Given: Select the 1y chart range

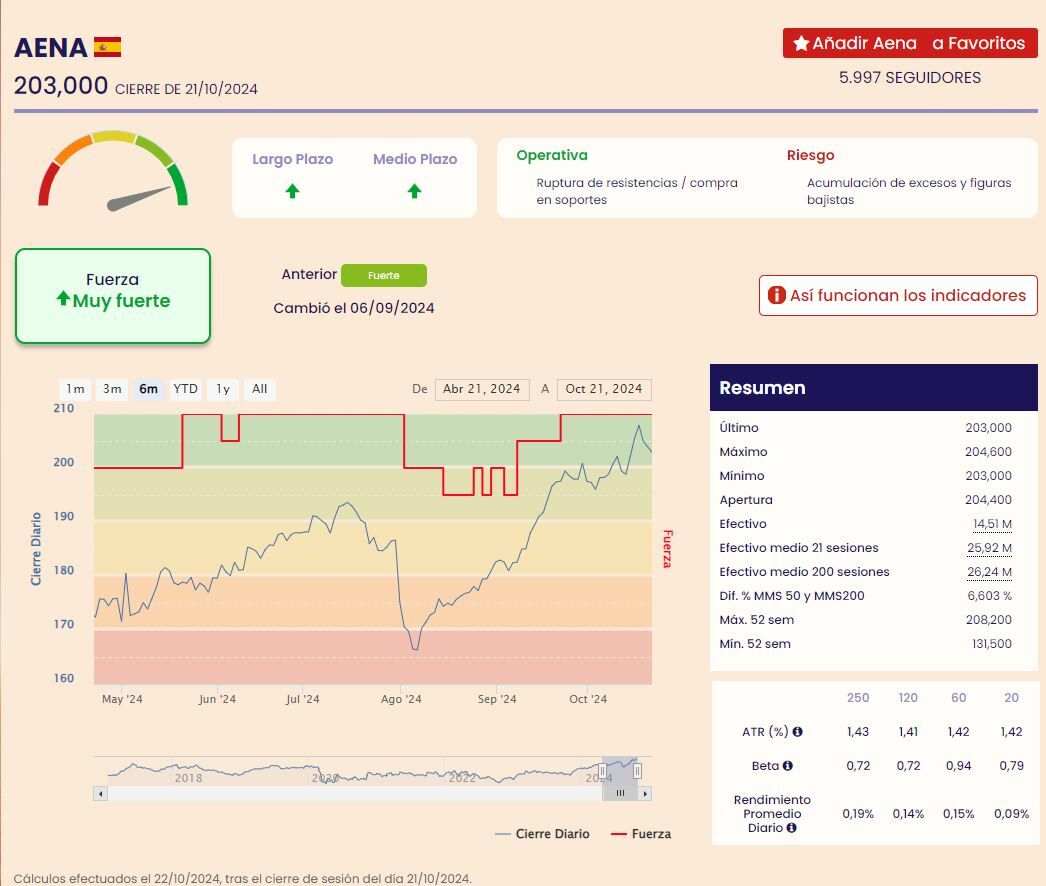Looking at the screenshot, I should tap(223, 389).
